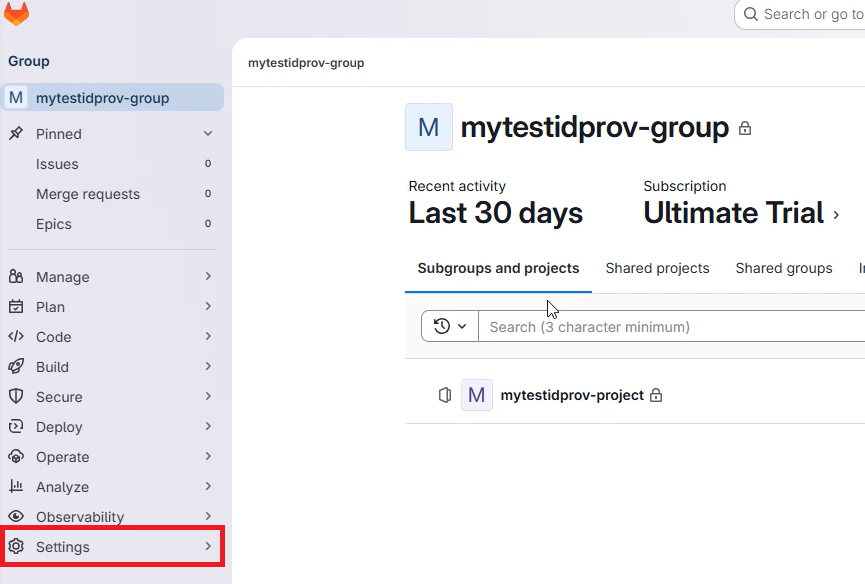Open Epics in pinned sidebar
The image size is (865, 584).
[113, 224]
